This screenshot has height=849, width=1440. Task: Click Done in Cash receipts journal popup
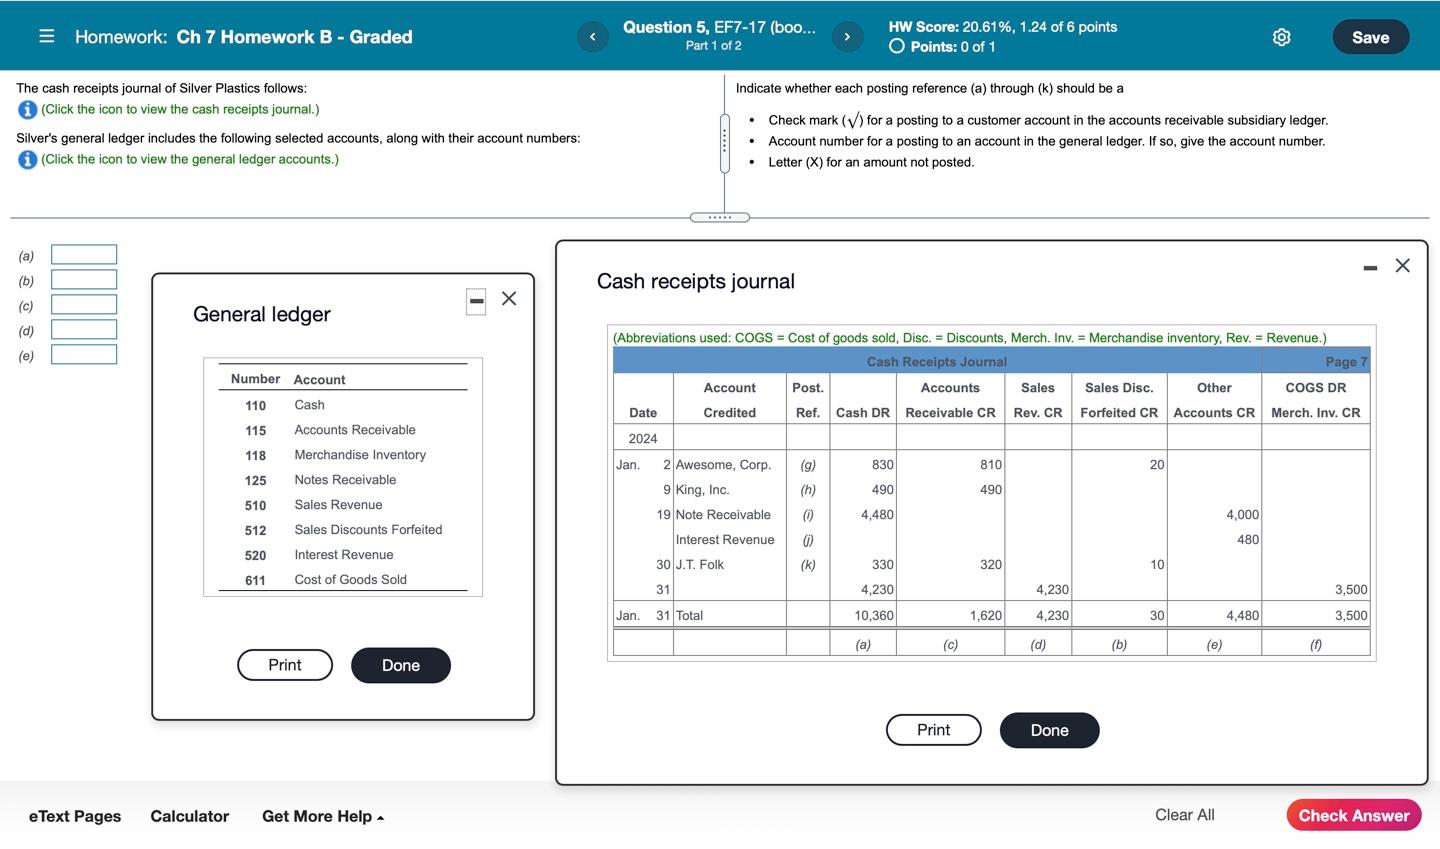[1050, 730]
